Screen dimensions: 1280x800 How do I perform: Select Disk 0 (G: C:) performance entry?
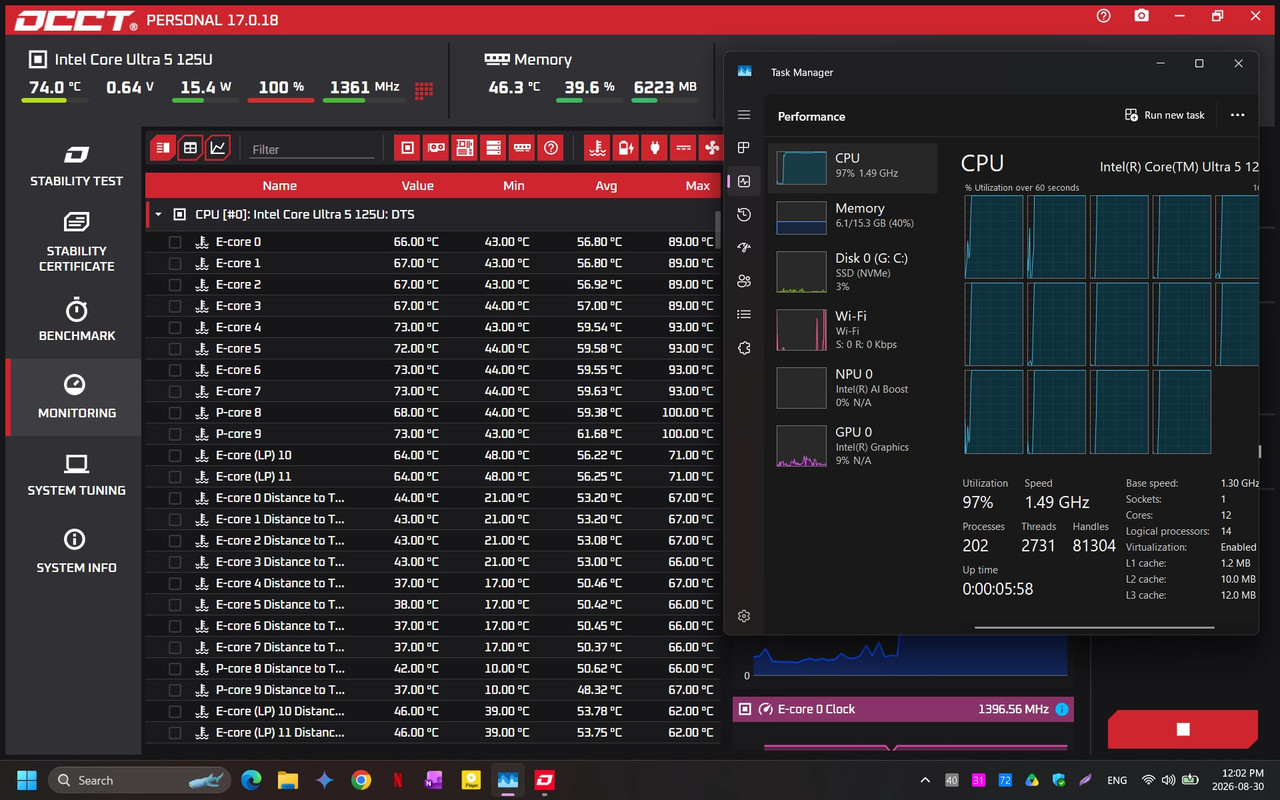click(853, 272)
